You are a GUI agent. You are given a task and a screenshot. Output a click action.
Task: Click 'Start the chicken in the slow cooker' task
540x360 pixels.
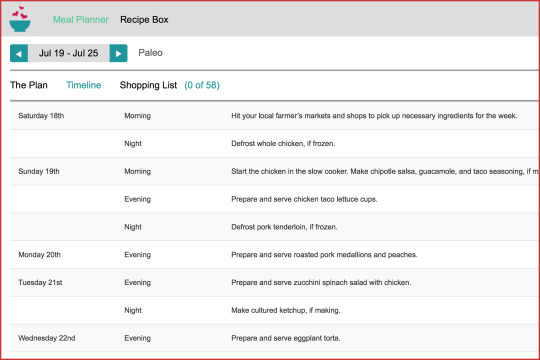click(385, 172)
